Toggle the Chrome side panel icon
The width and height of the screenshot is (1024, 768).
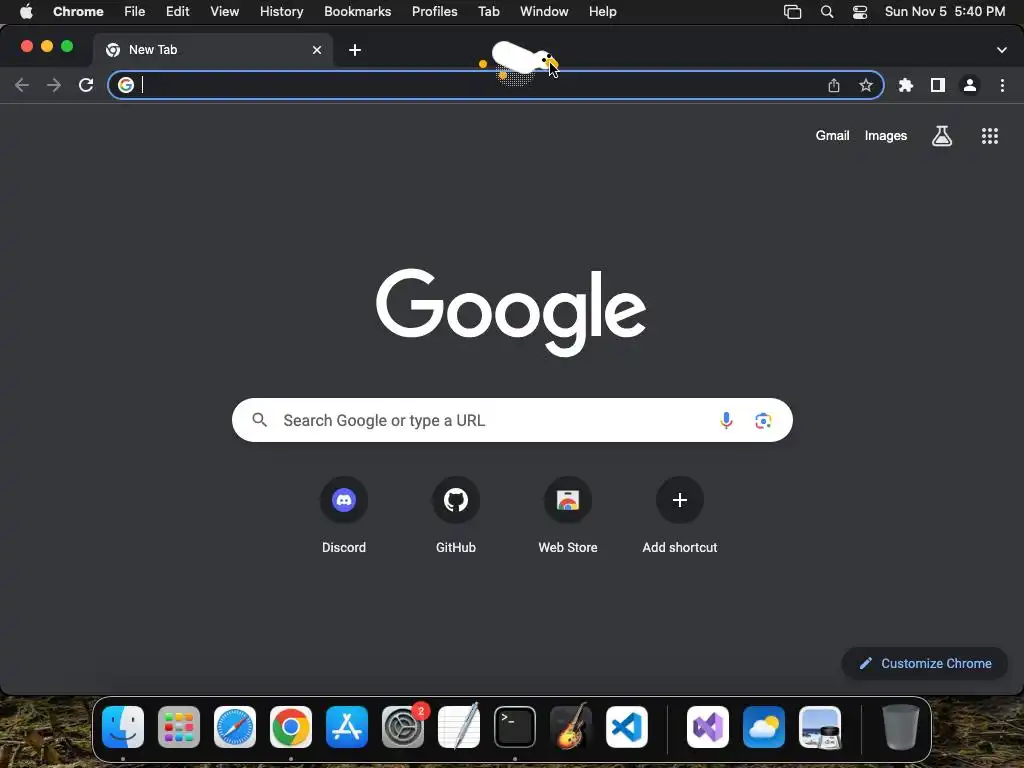pyautogui.click(x=938, y=85)
